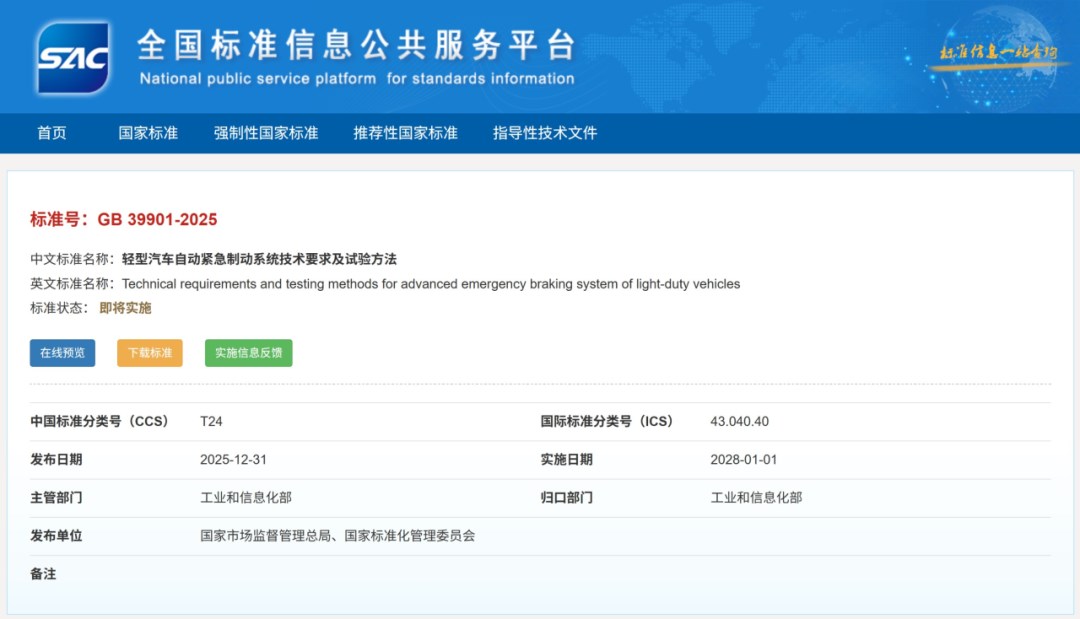Switch to the 推荐性国家标准 section

[x=405, y=133]
